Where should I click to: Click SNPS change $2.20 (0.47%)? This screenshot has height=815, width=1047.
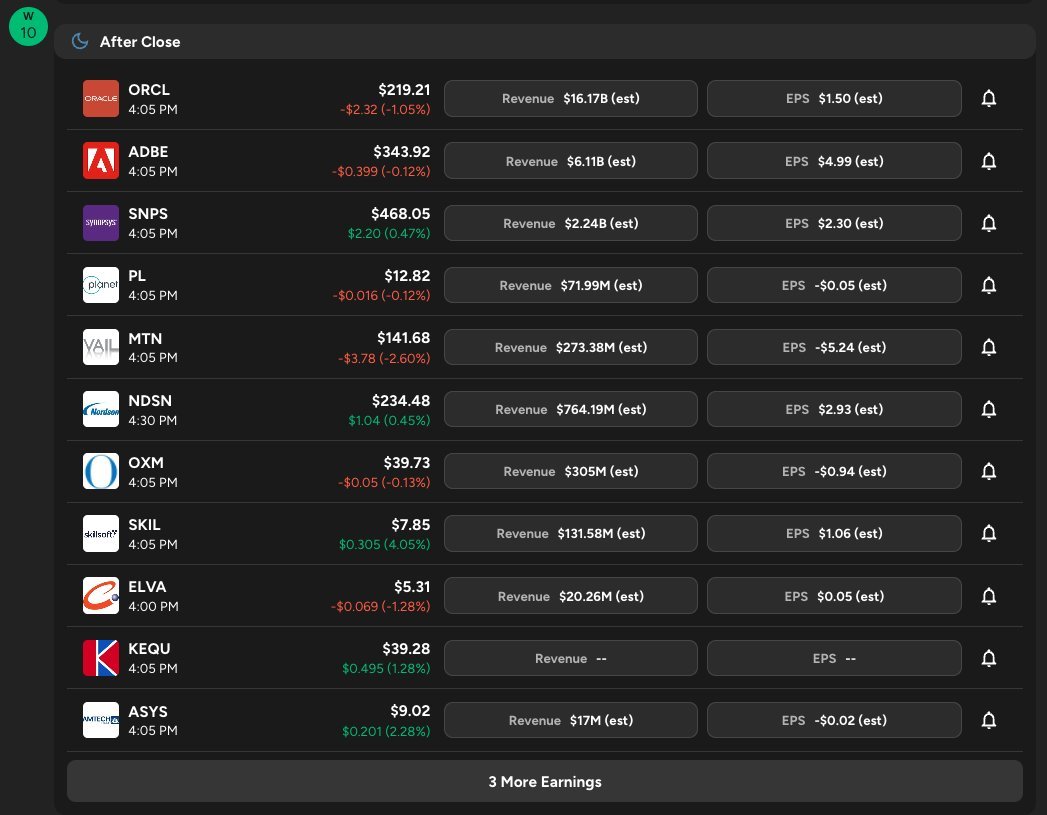coord(389,234)
